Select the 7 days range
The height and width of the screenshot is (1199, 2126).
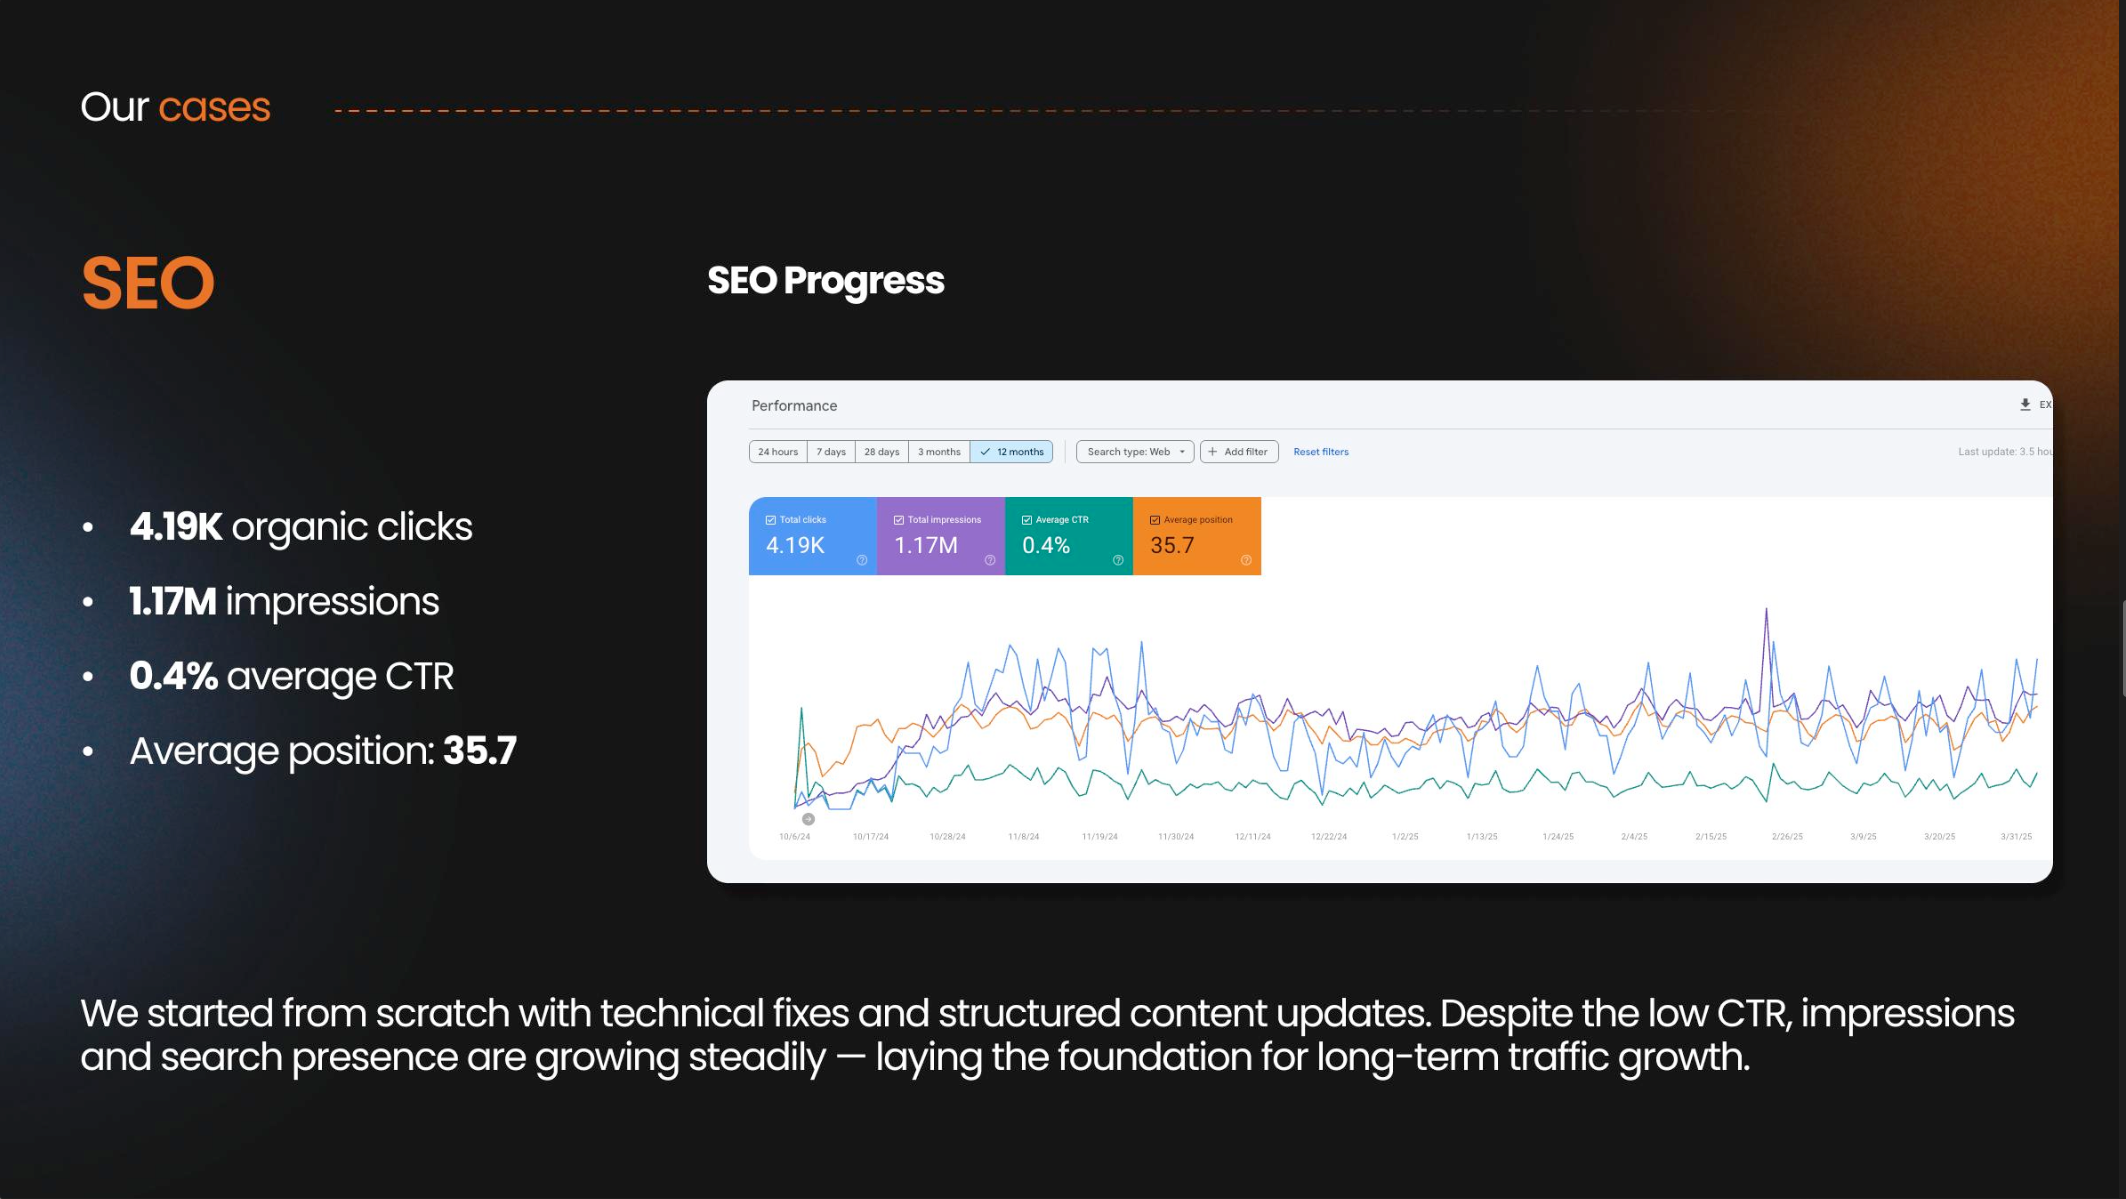(830, 452)
